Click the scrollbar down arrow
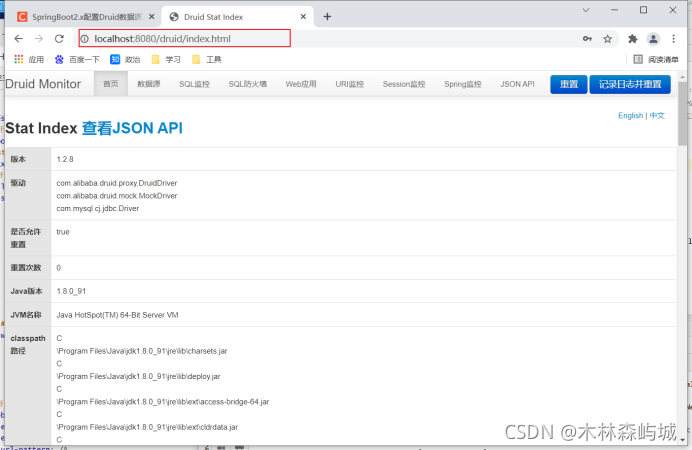Image resolution: width=692 pixels, height=450 pixels. pyautogui.click(x=682, y=439)
